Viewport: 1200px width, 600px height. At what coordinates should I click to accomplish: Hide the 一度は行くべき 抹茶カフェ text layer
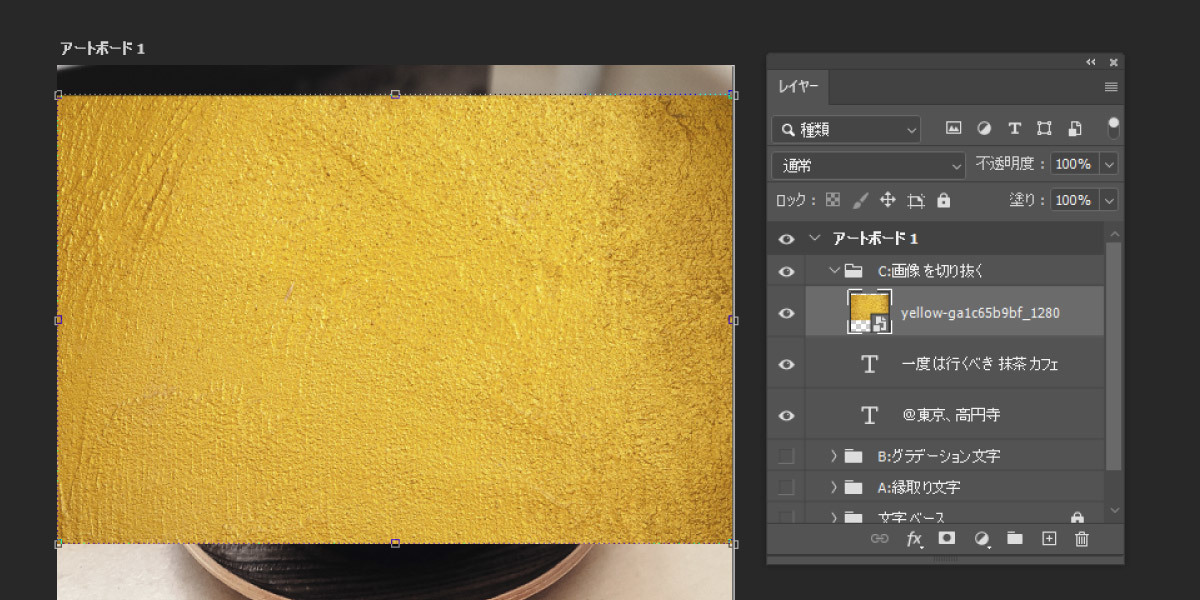click(x=786, y=365)
